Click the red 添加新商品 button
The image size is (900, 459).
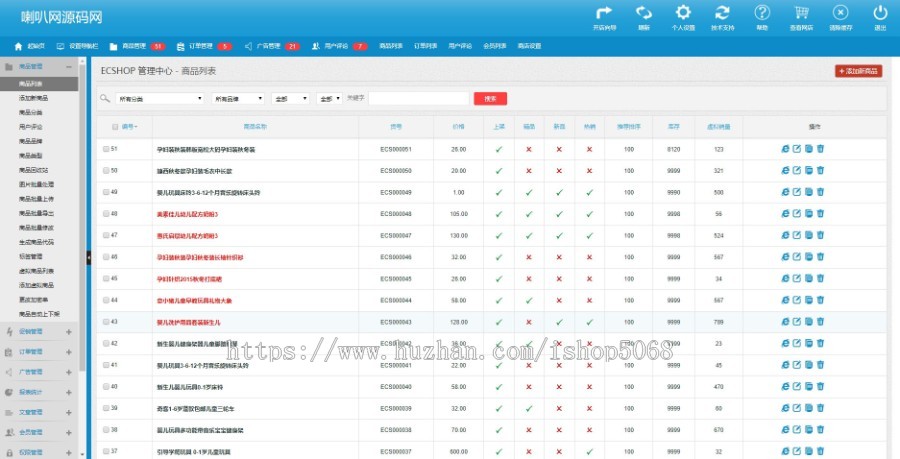click(859, 71)
